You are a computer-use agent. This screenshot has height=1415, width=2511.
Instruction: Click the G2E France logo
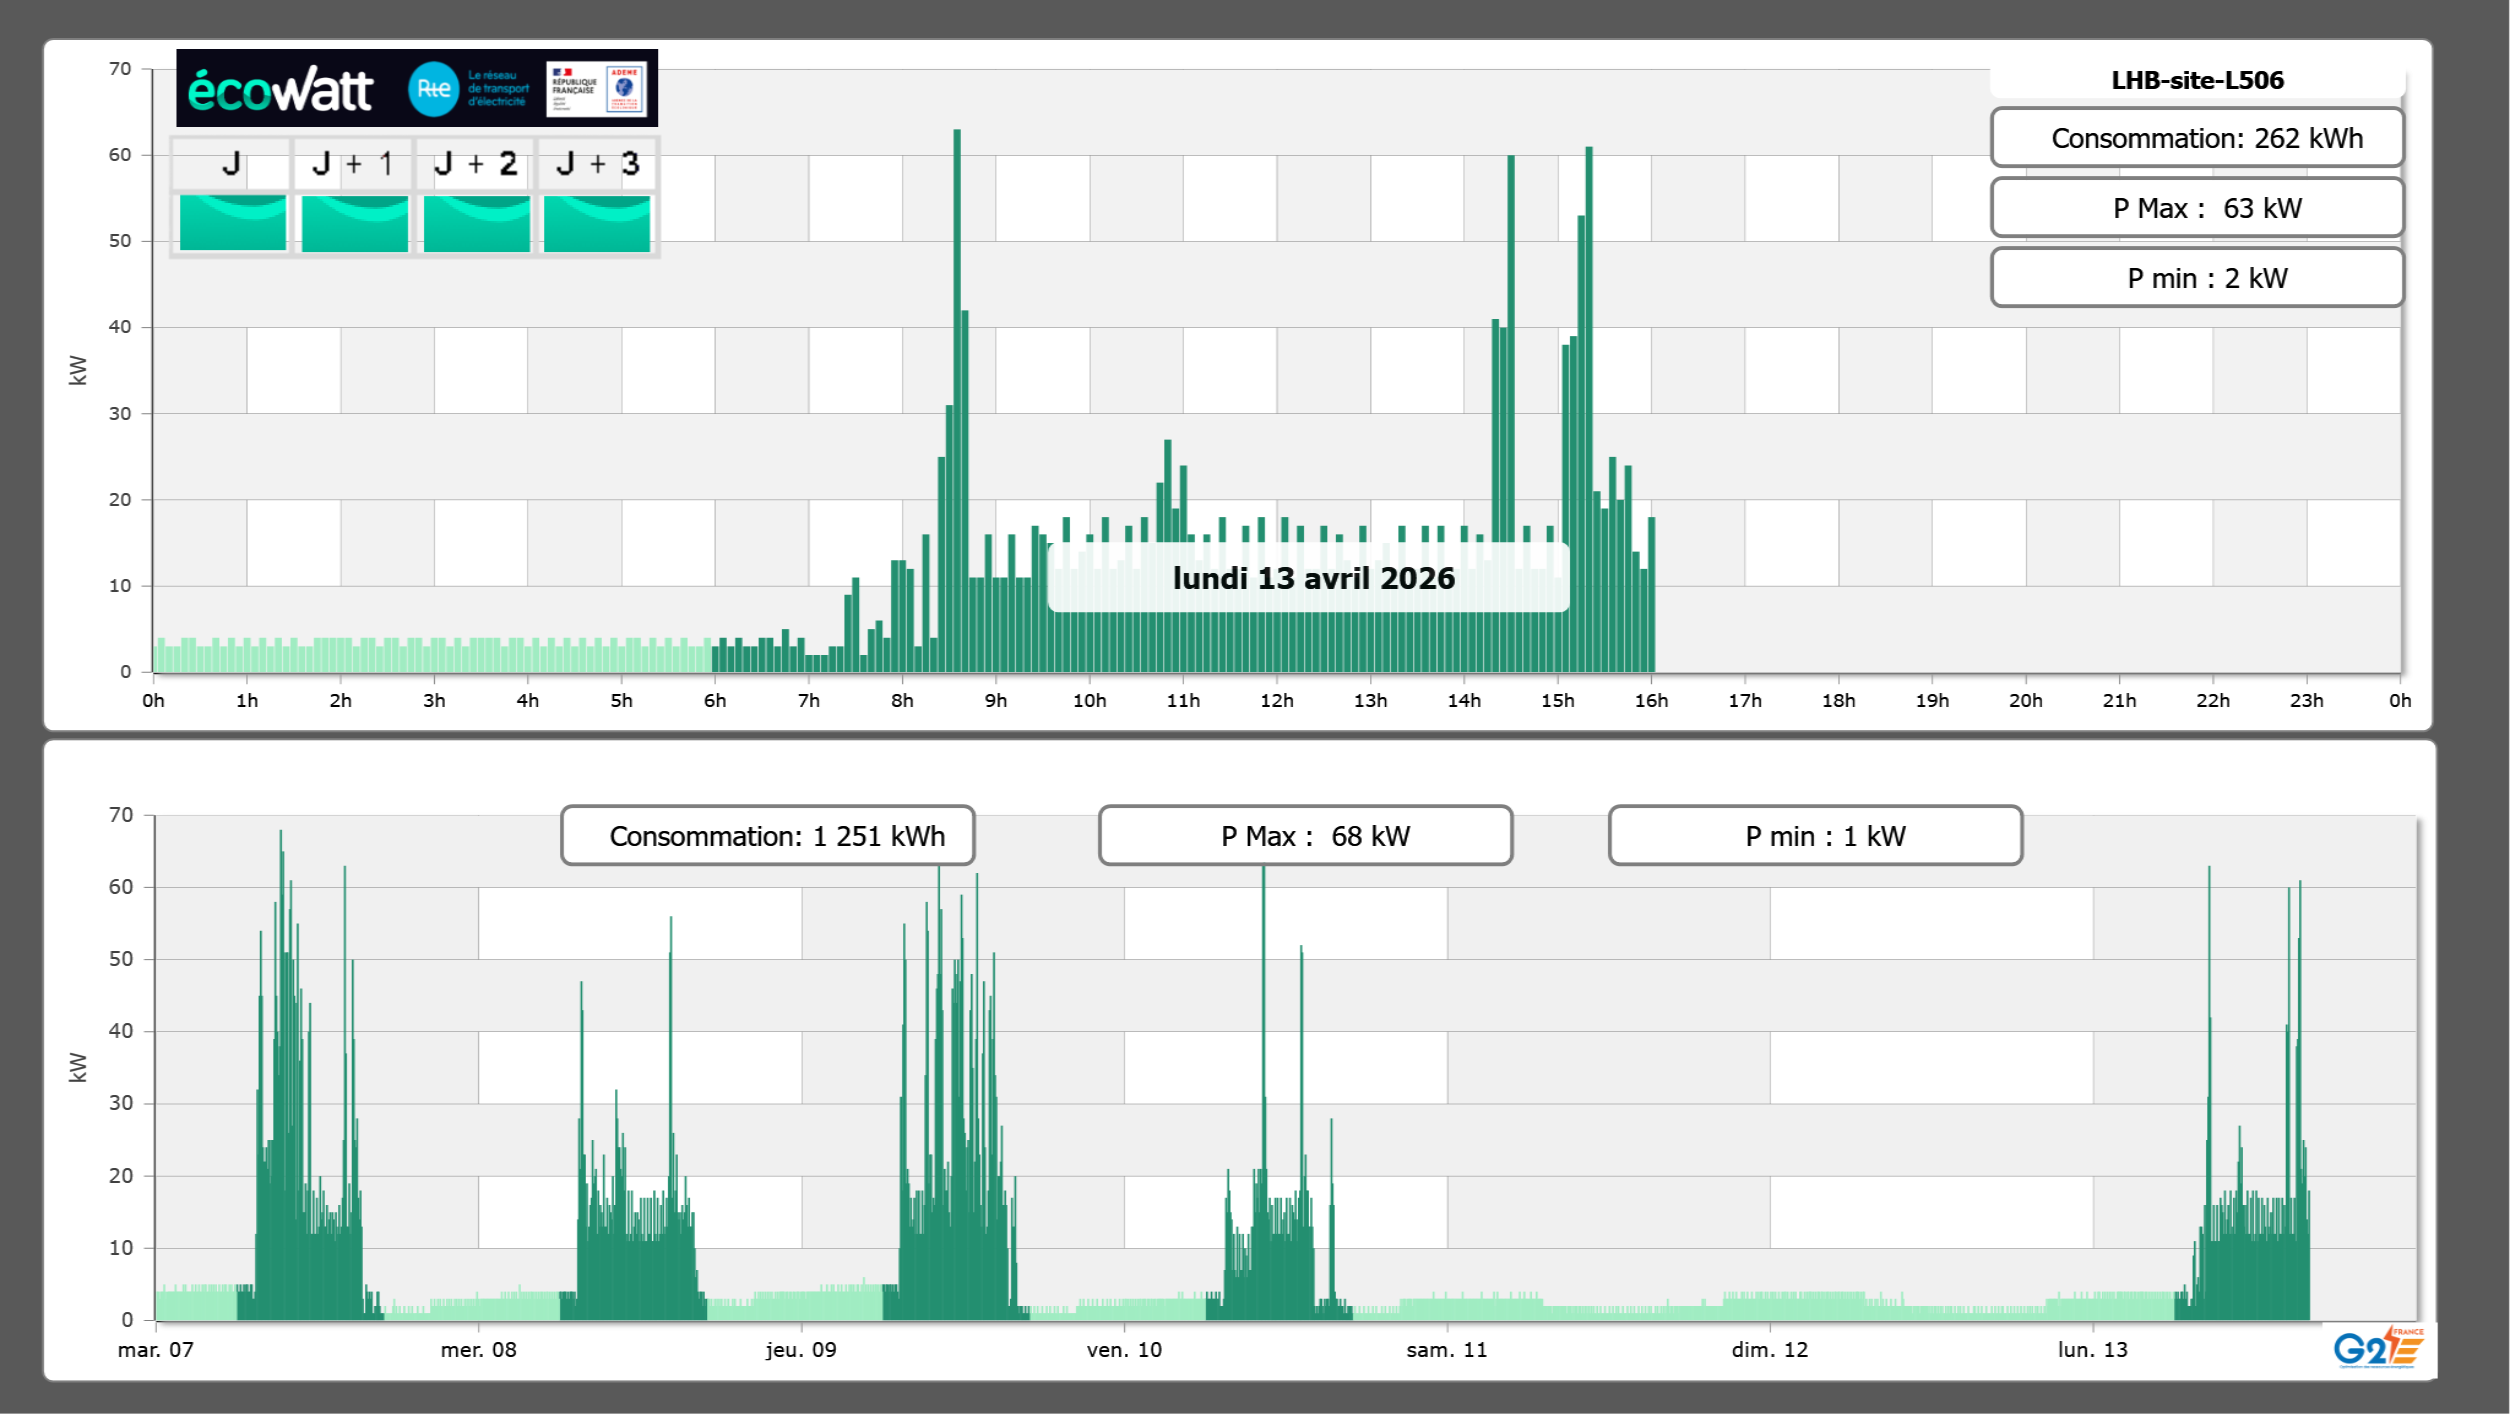tap(2377, 1348)
